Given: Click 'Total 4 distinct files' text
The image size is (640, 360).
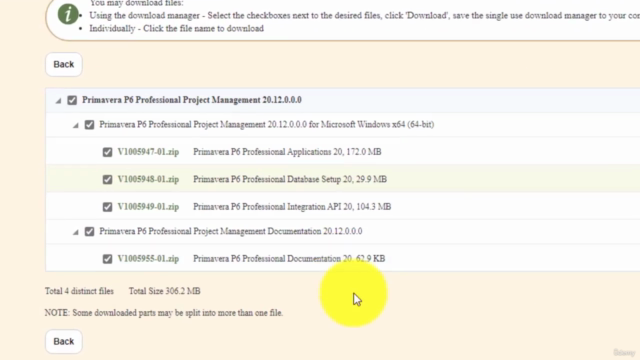Looking at the screenshot, I should point(79,291).
